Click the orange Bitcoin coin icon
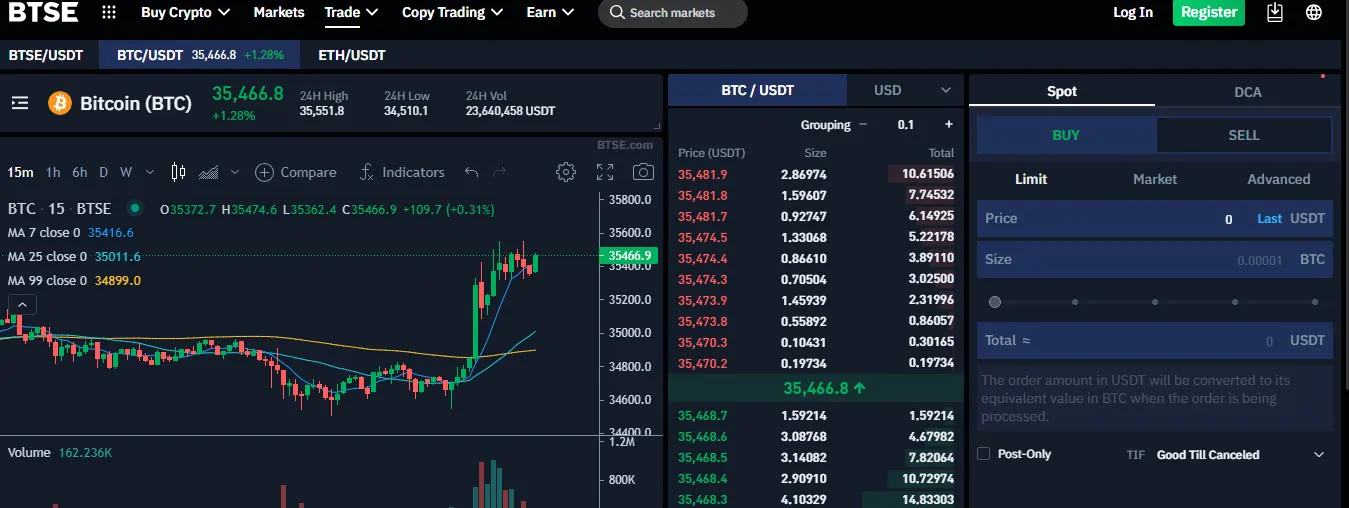Viewport: 1349px width, 508px height. (x=60, y=103)
